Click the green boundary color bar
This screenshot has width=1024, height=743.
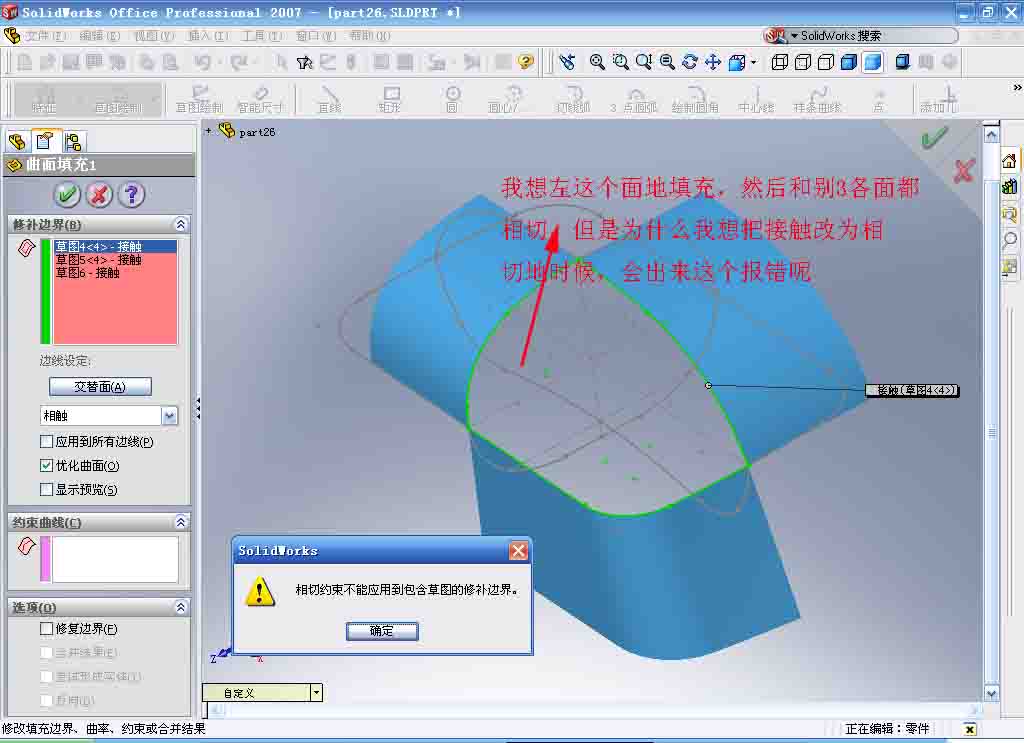46,292
